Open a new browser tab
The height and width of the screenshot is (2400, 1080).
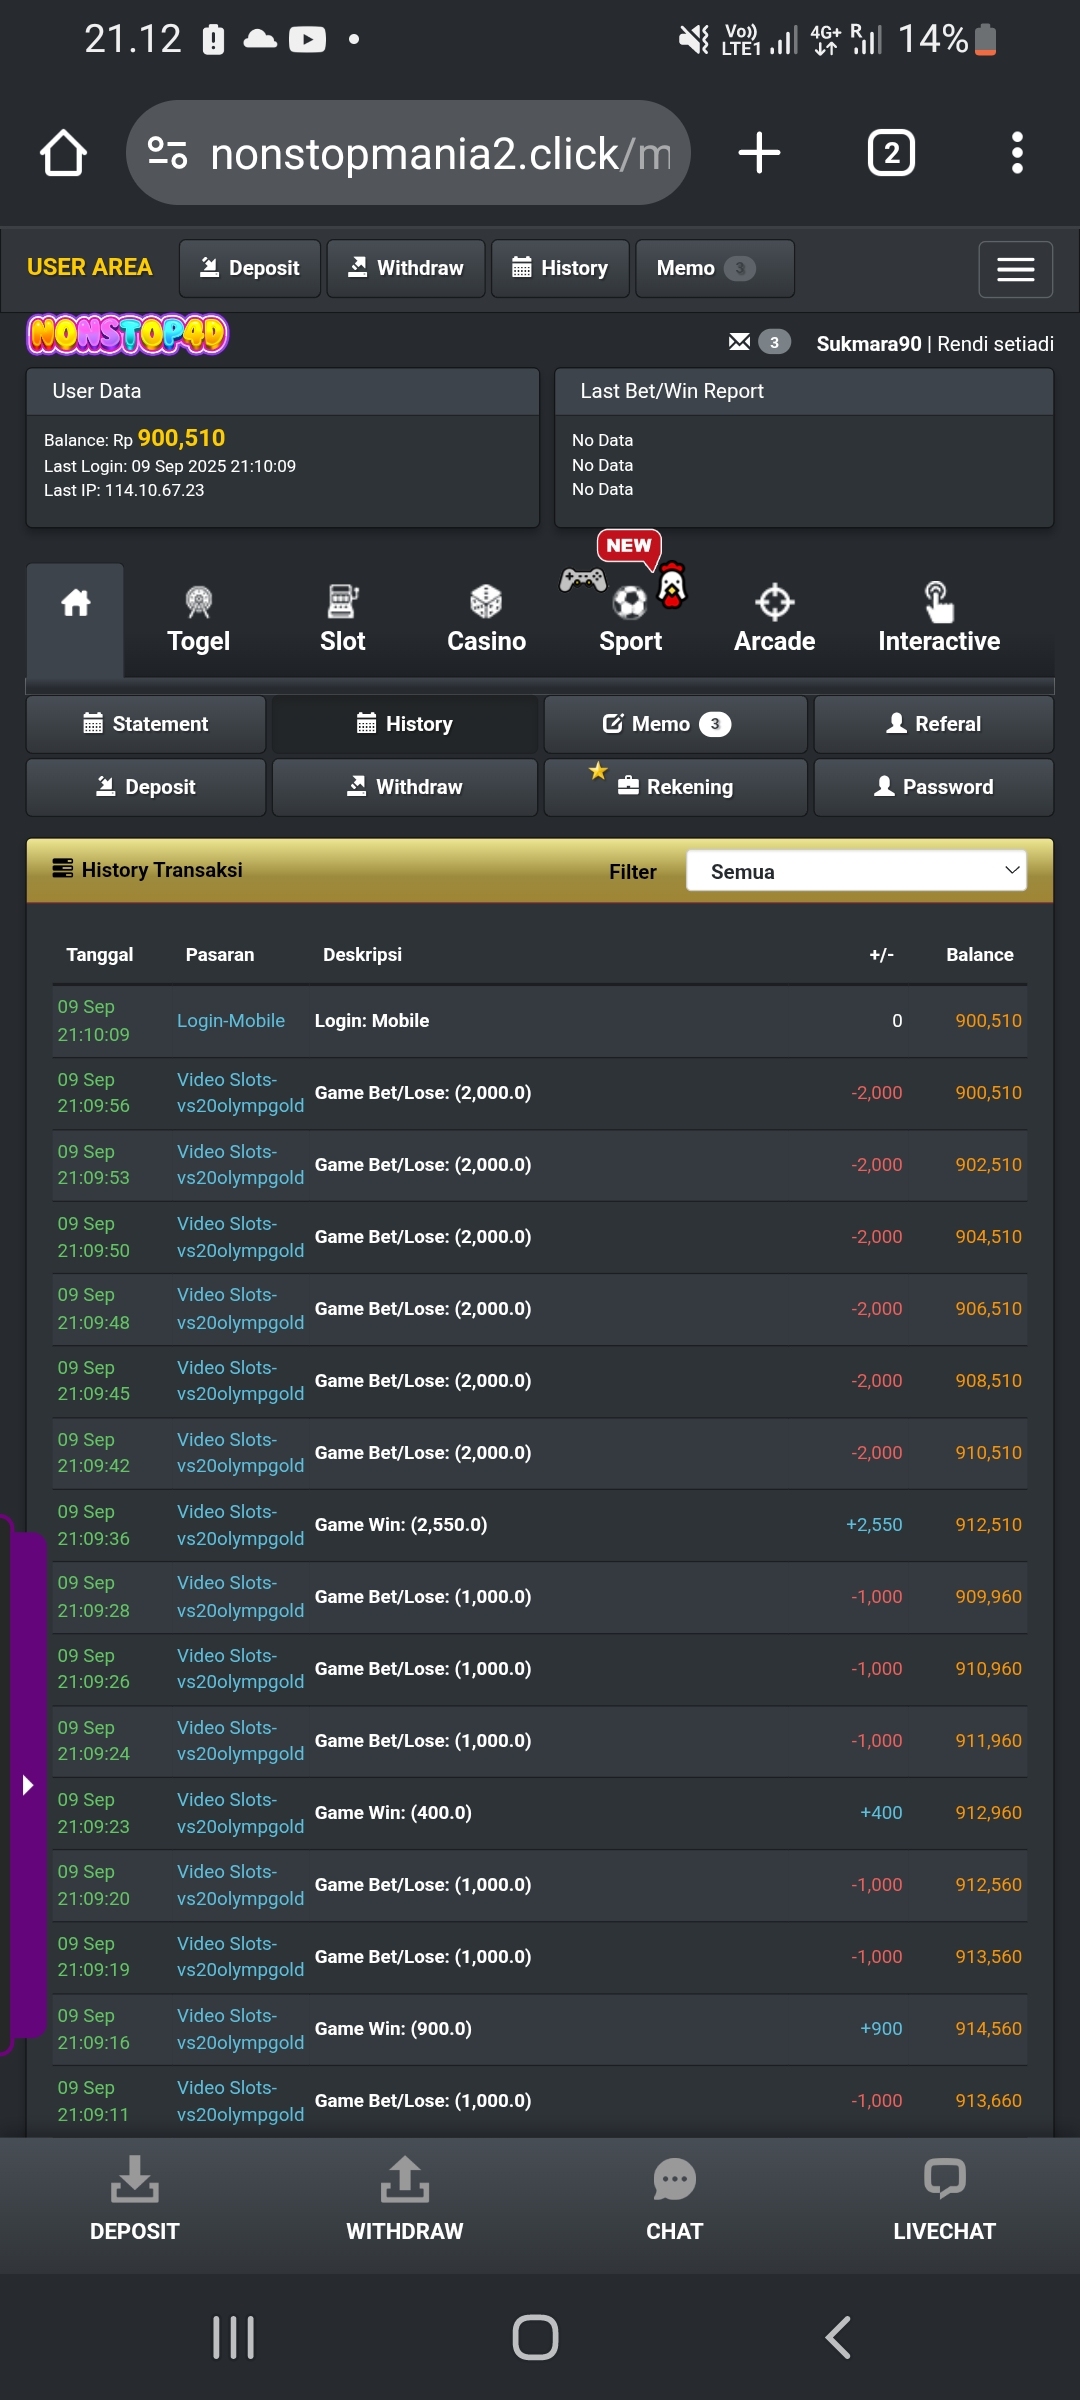759,153
